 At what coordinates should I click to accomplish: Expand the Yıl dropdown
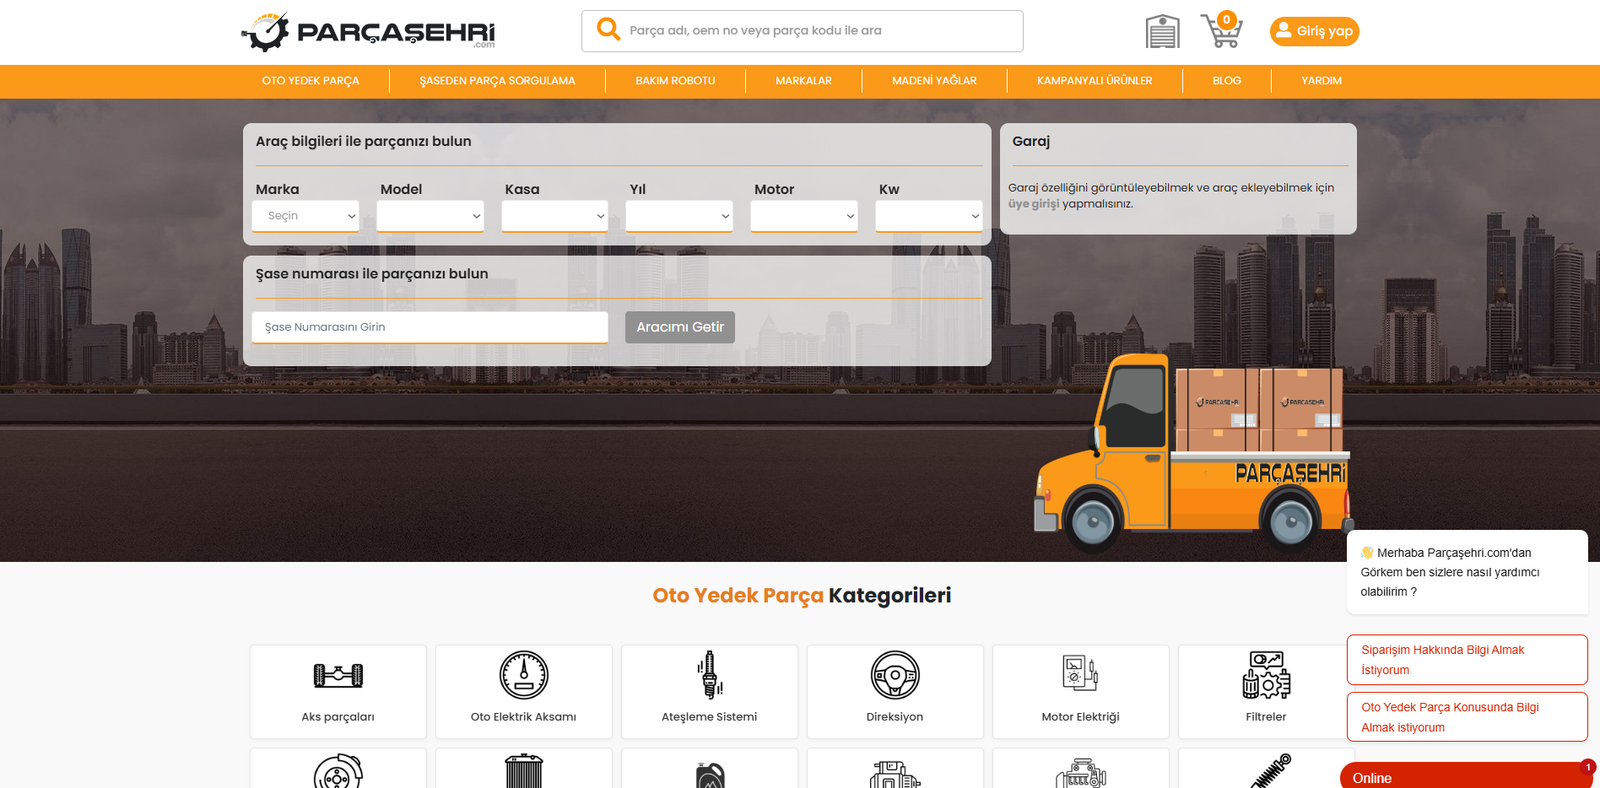coord(679,216)
